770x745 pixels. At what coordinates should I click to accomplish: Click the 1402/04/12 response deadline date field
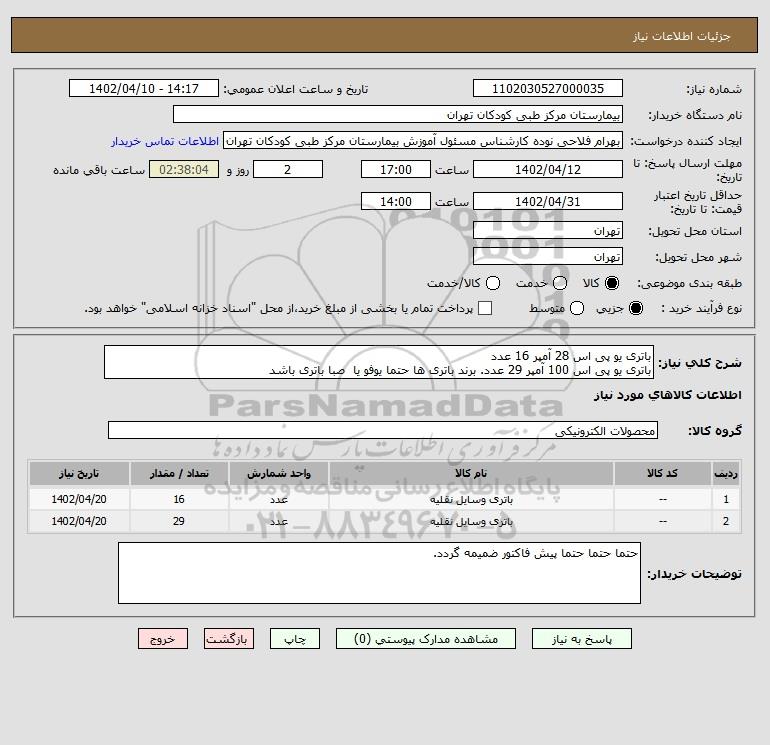click(x=546, y=169)
